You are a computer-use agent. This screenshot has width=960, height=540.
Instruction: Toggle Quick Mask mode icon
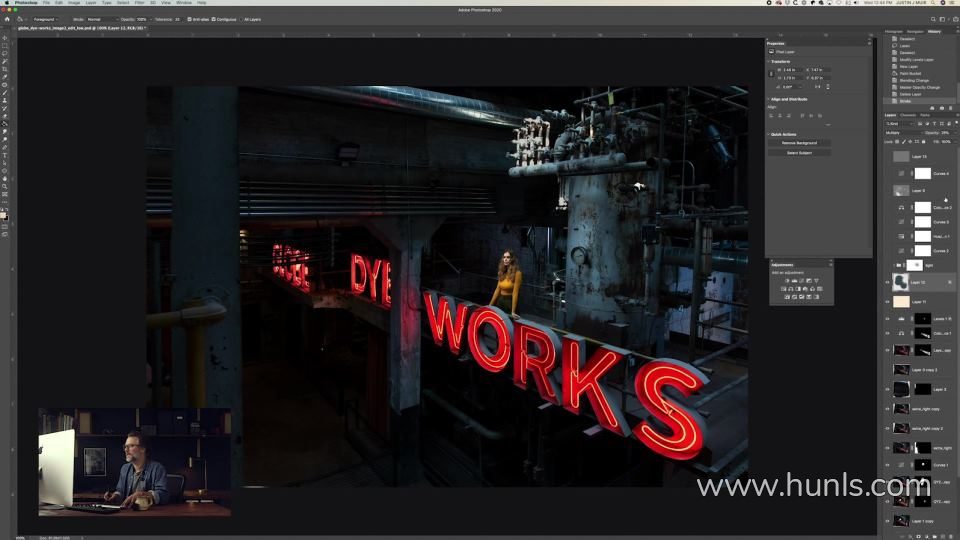pyautogui.click(x=5, y=227)
